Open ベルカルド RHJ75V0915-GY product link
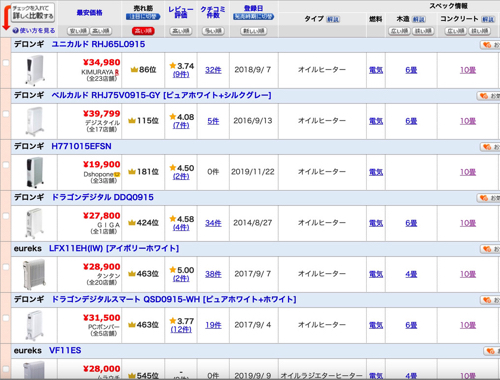 click(x=161, y=95)
